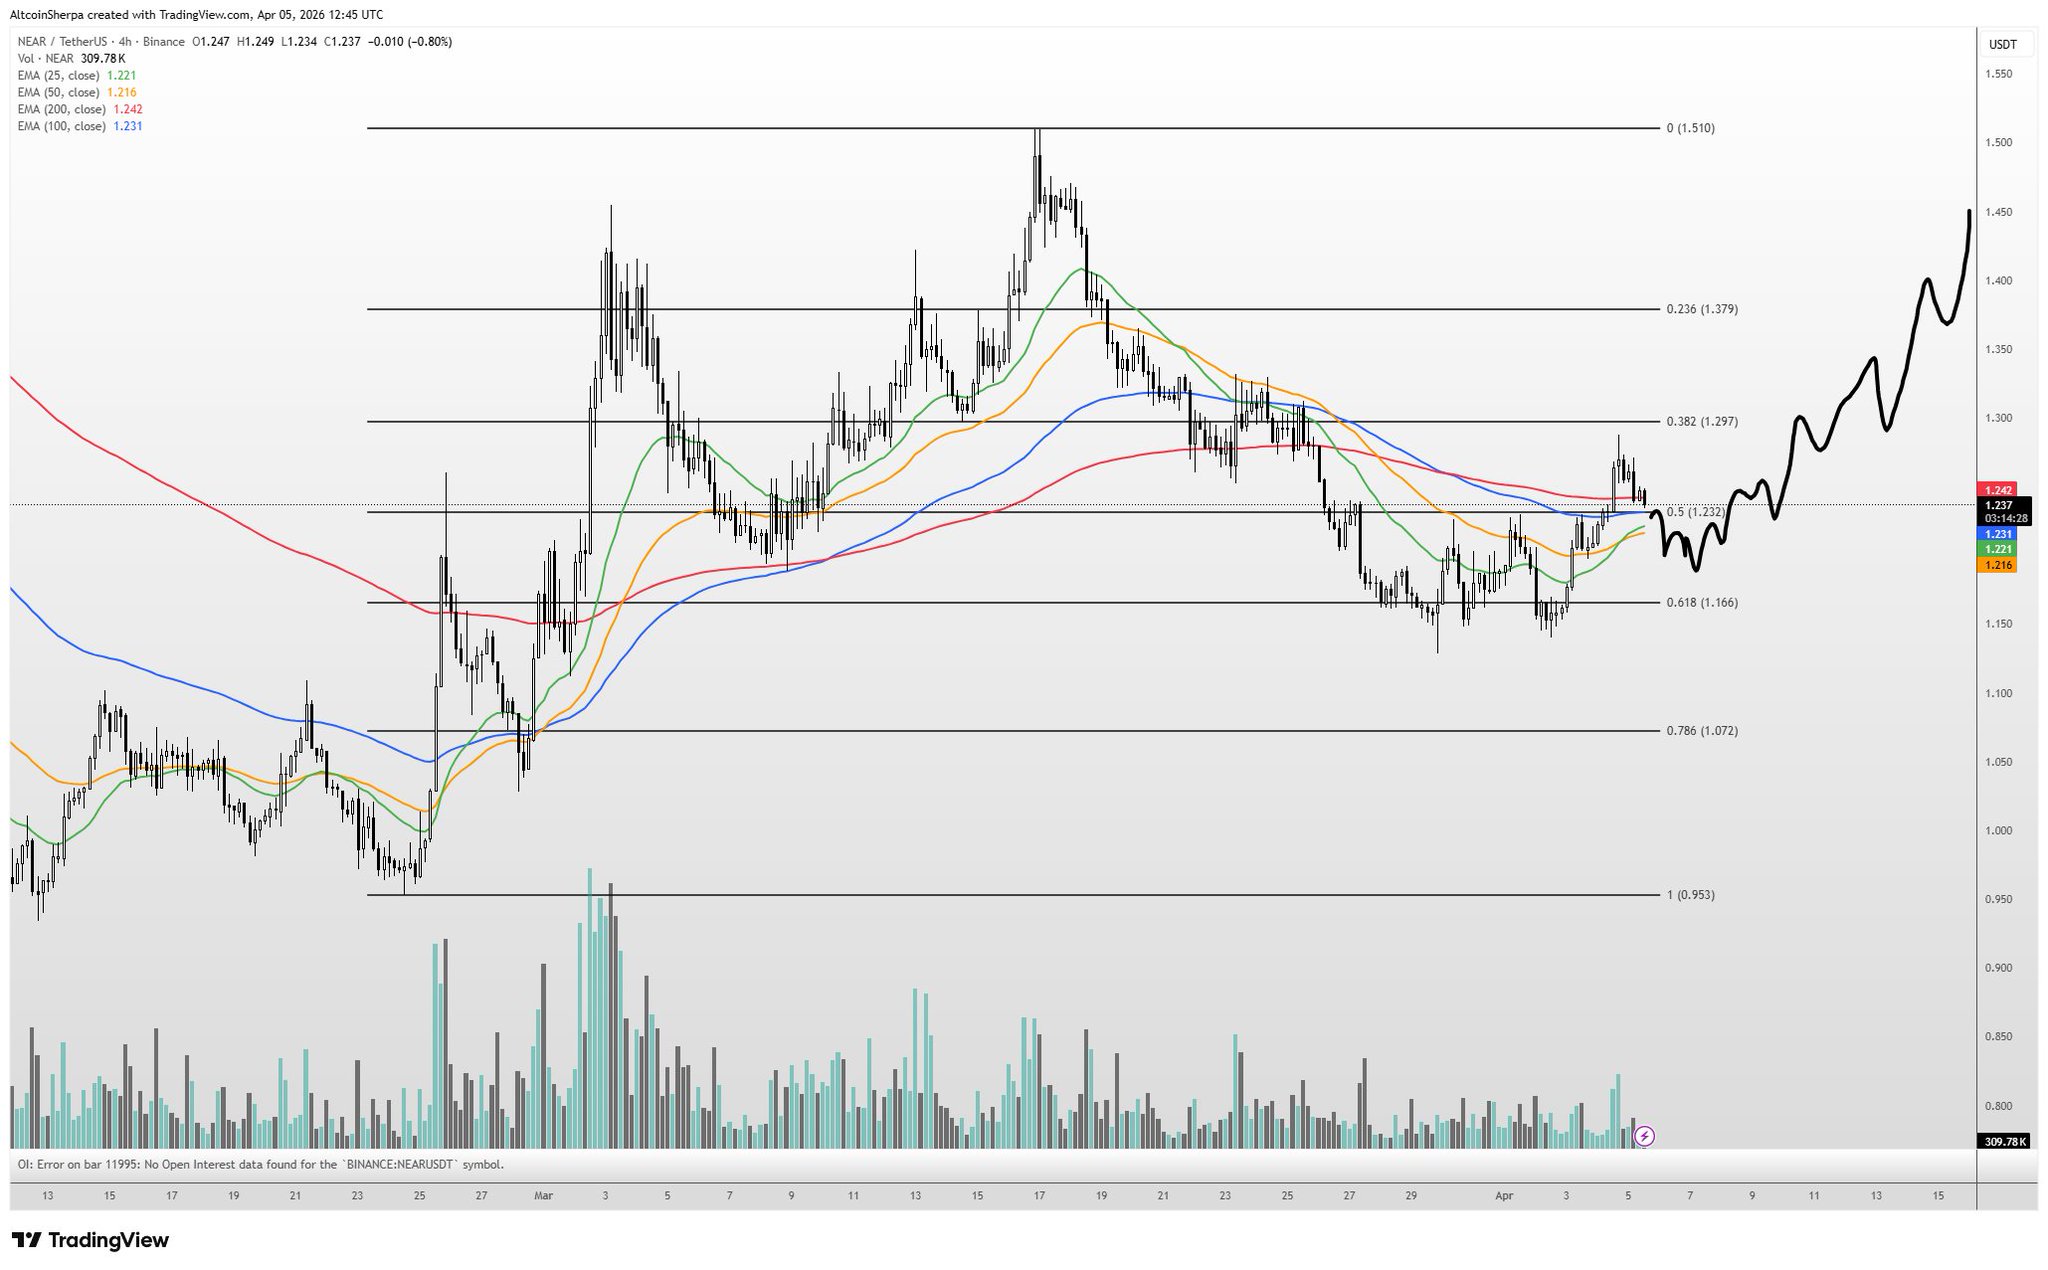The image size is (2048, 1270).
Task: Click the blue 1.231 EMA price tag
Action: pos(1996,535)
